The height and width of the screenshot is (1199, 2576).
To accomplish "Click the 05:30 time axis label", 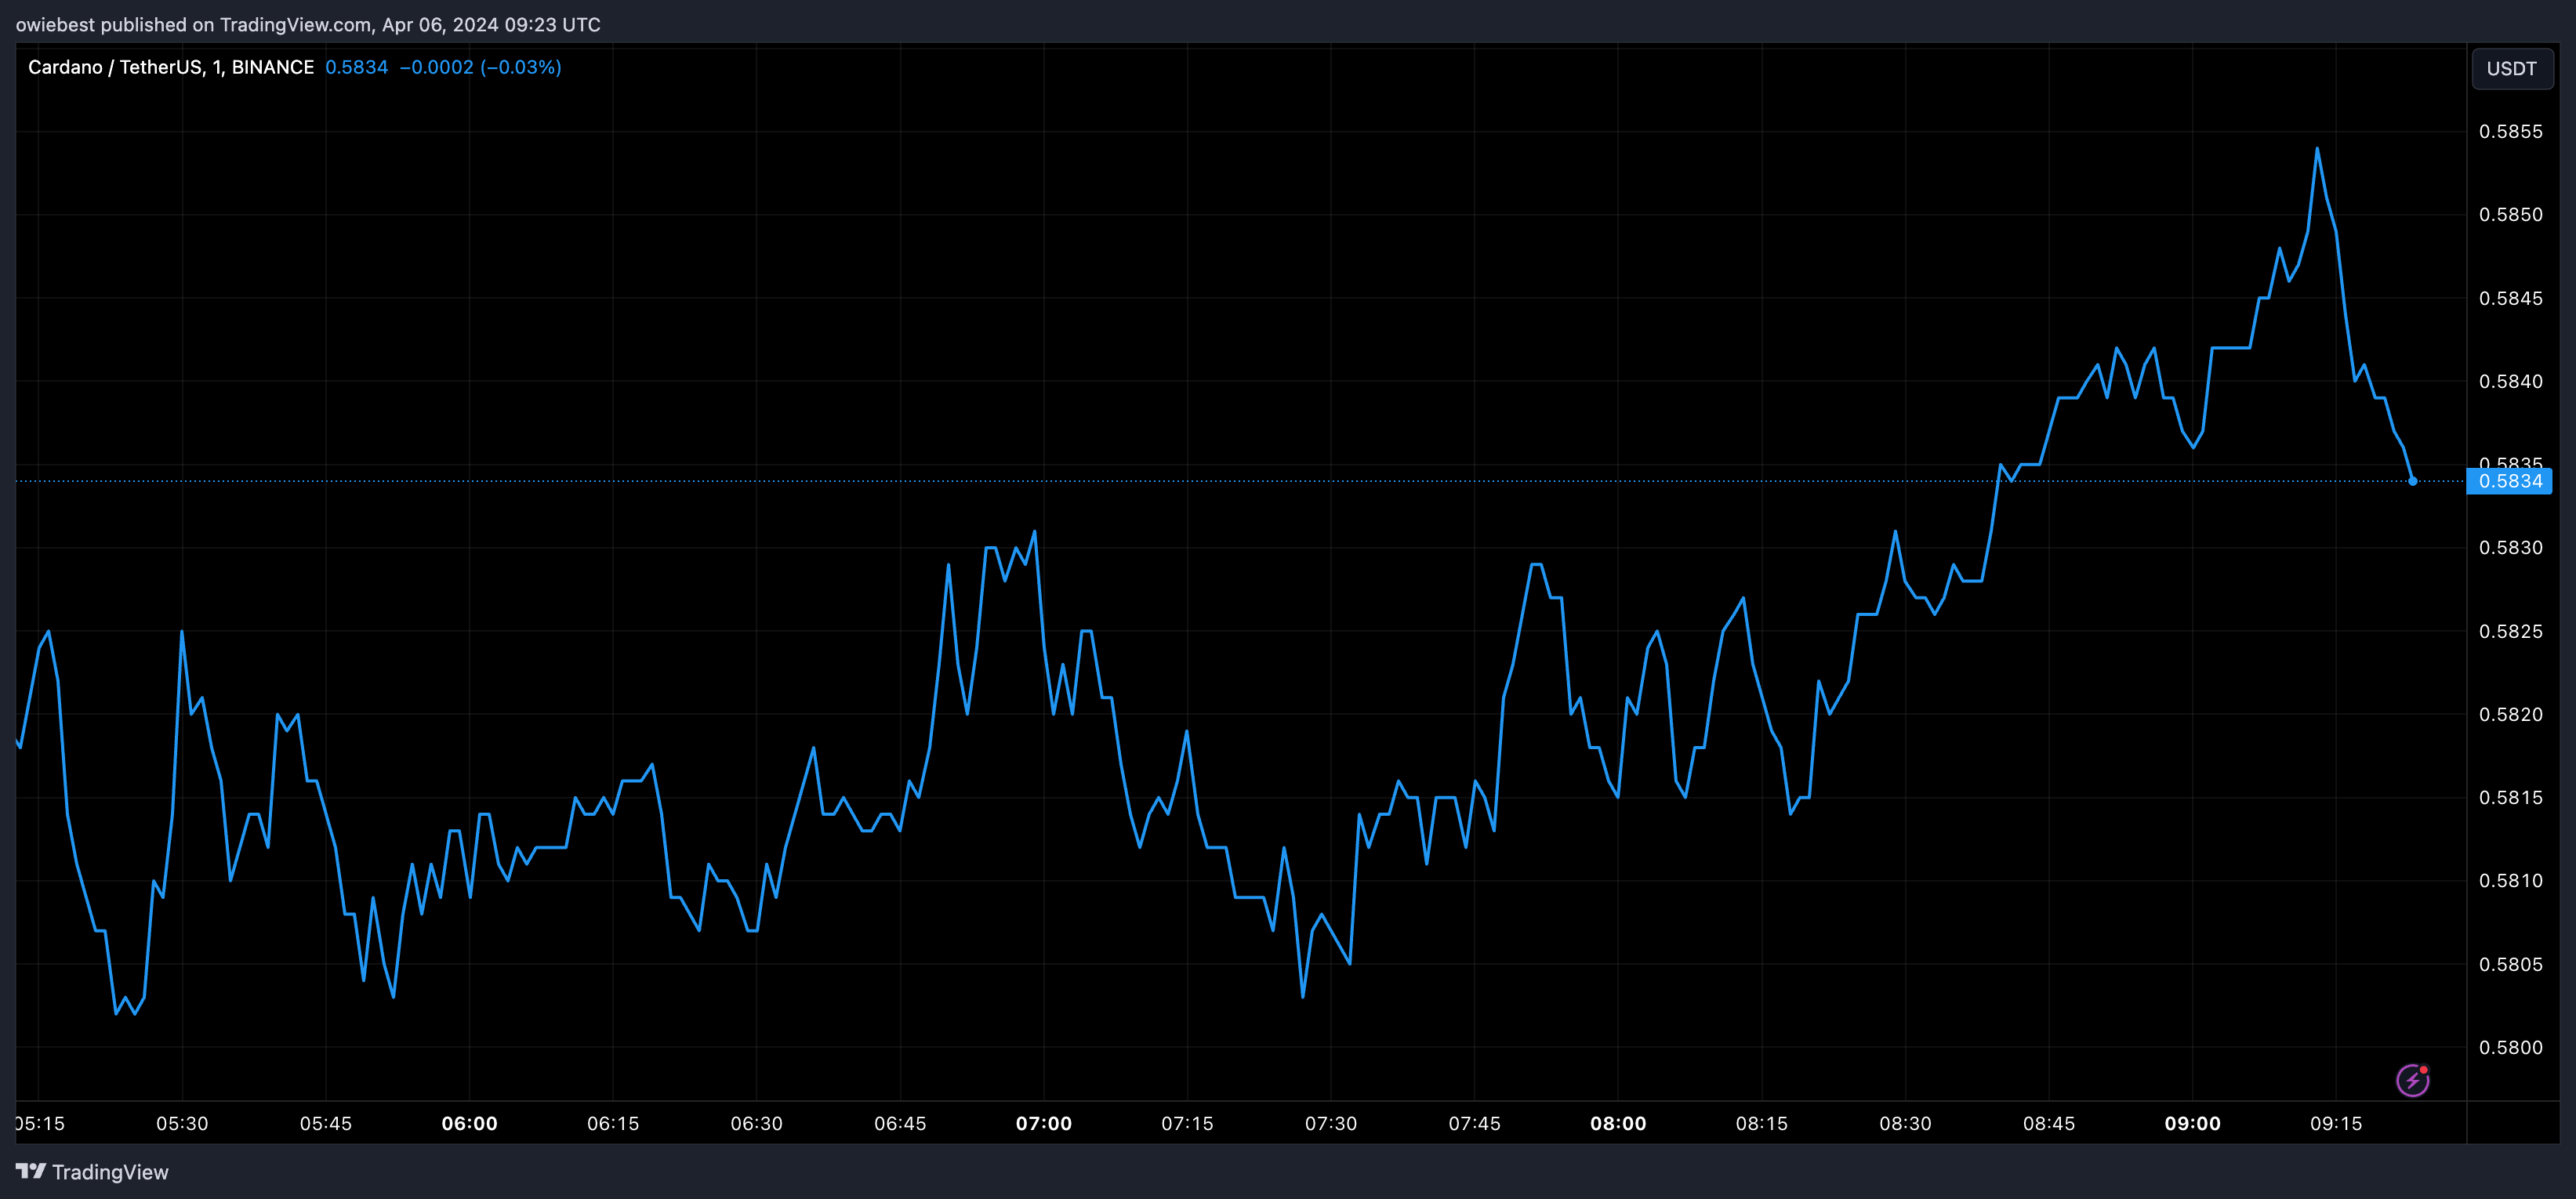I will (x=182, y=1123).
